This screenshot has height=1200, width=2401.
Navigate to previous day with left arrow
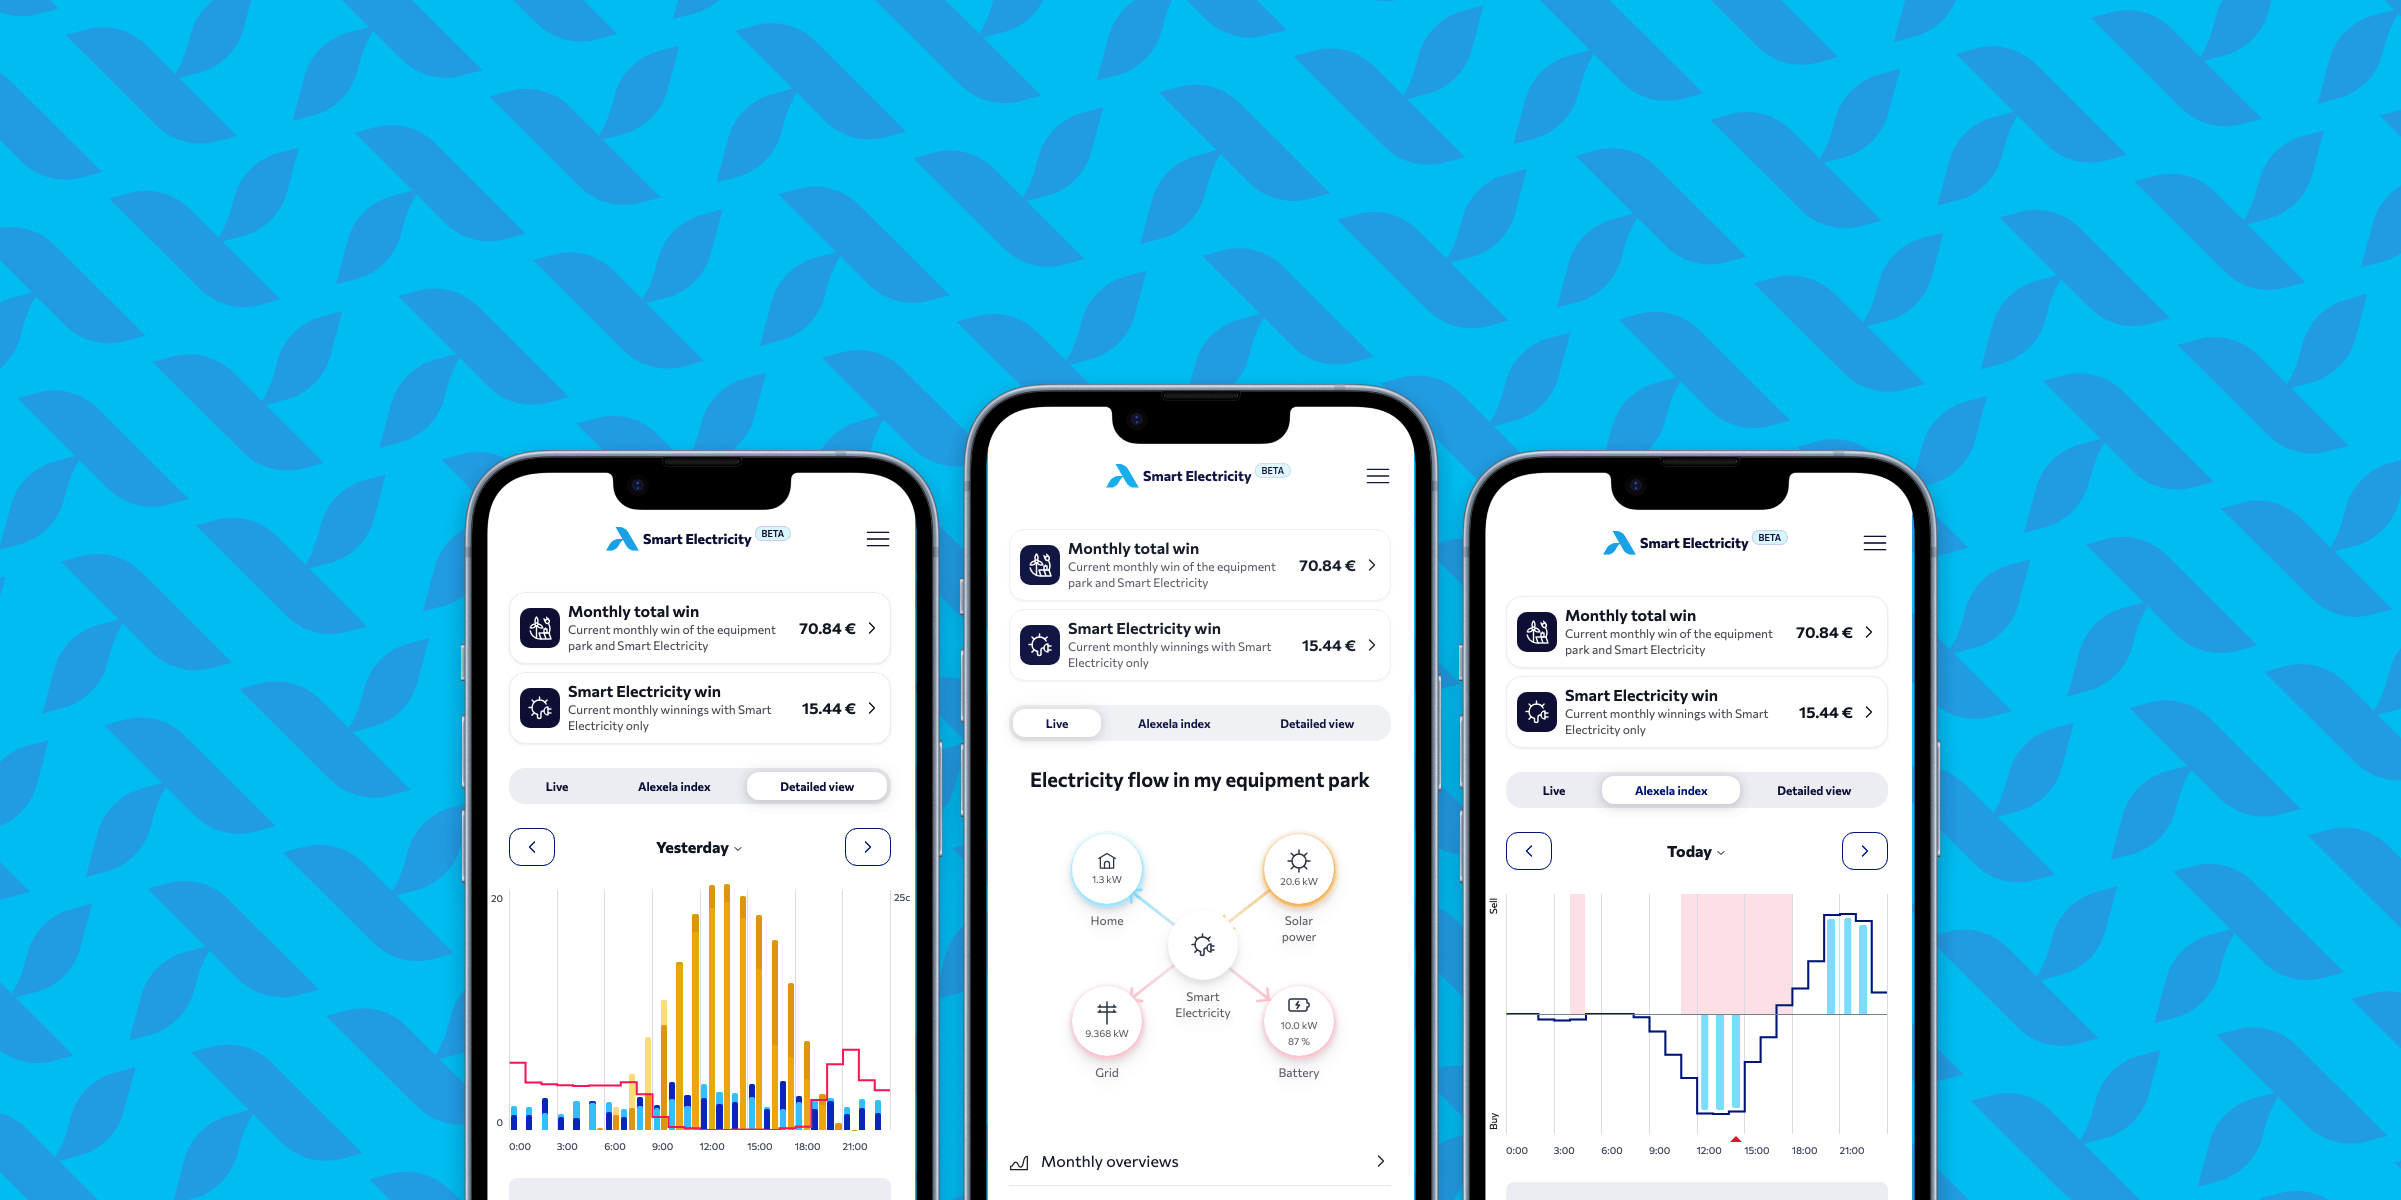(533, 846)
